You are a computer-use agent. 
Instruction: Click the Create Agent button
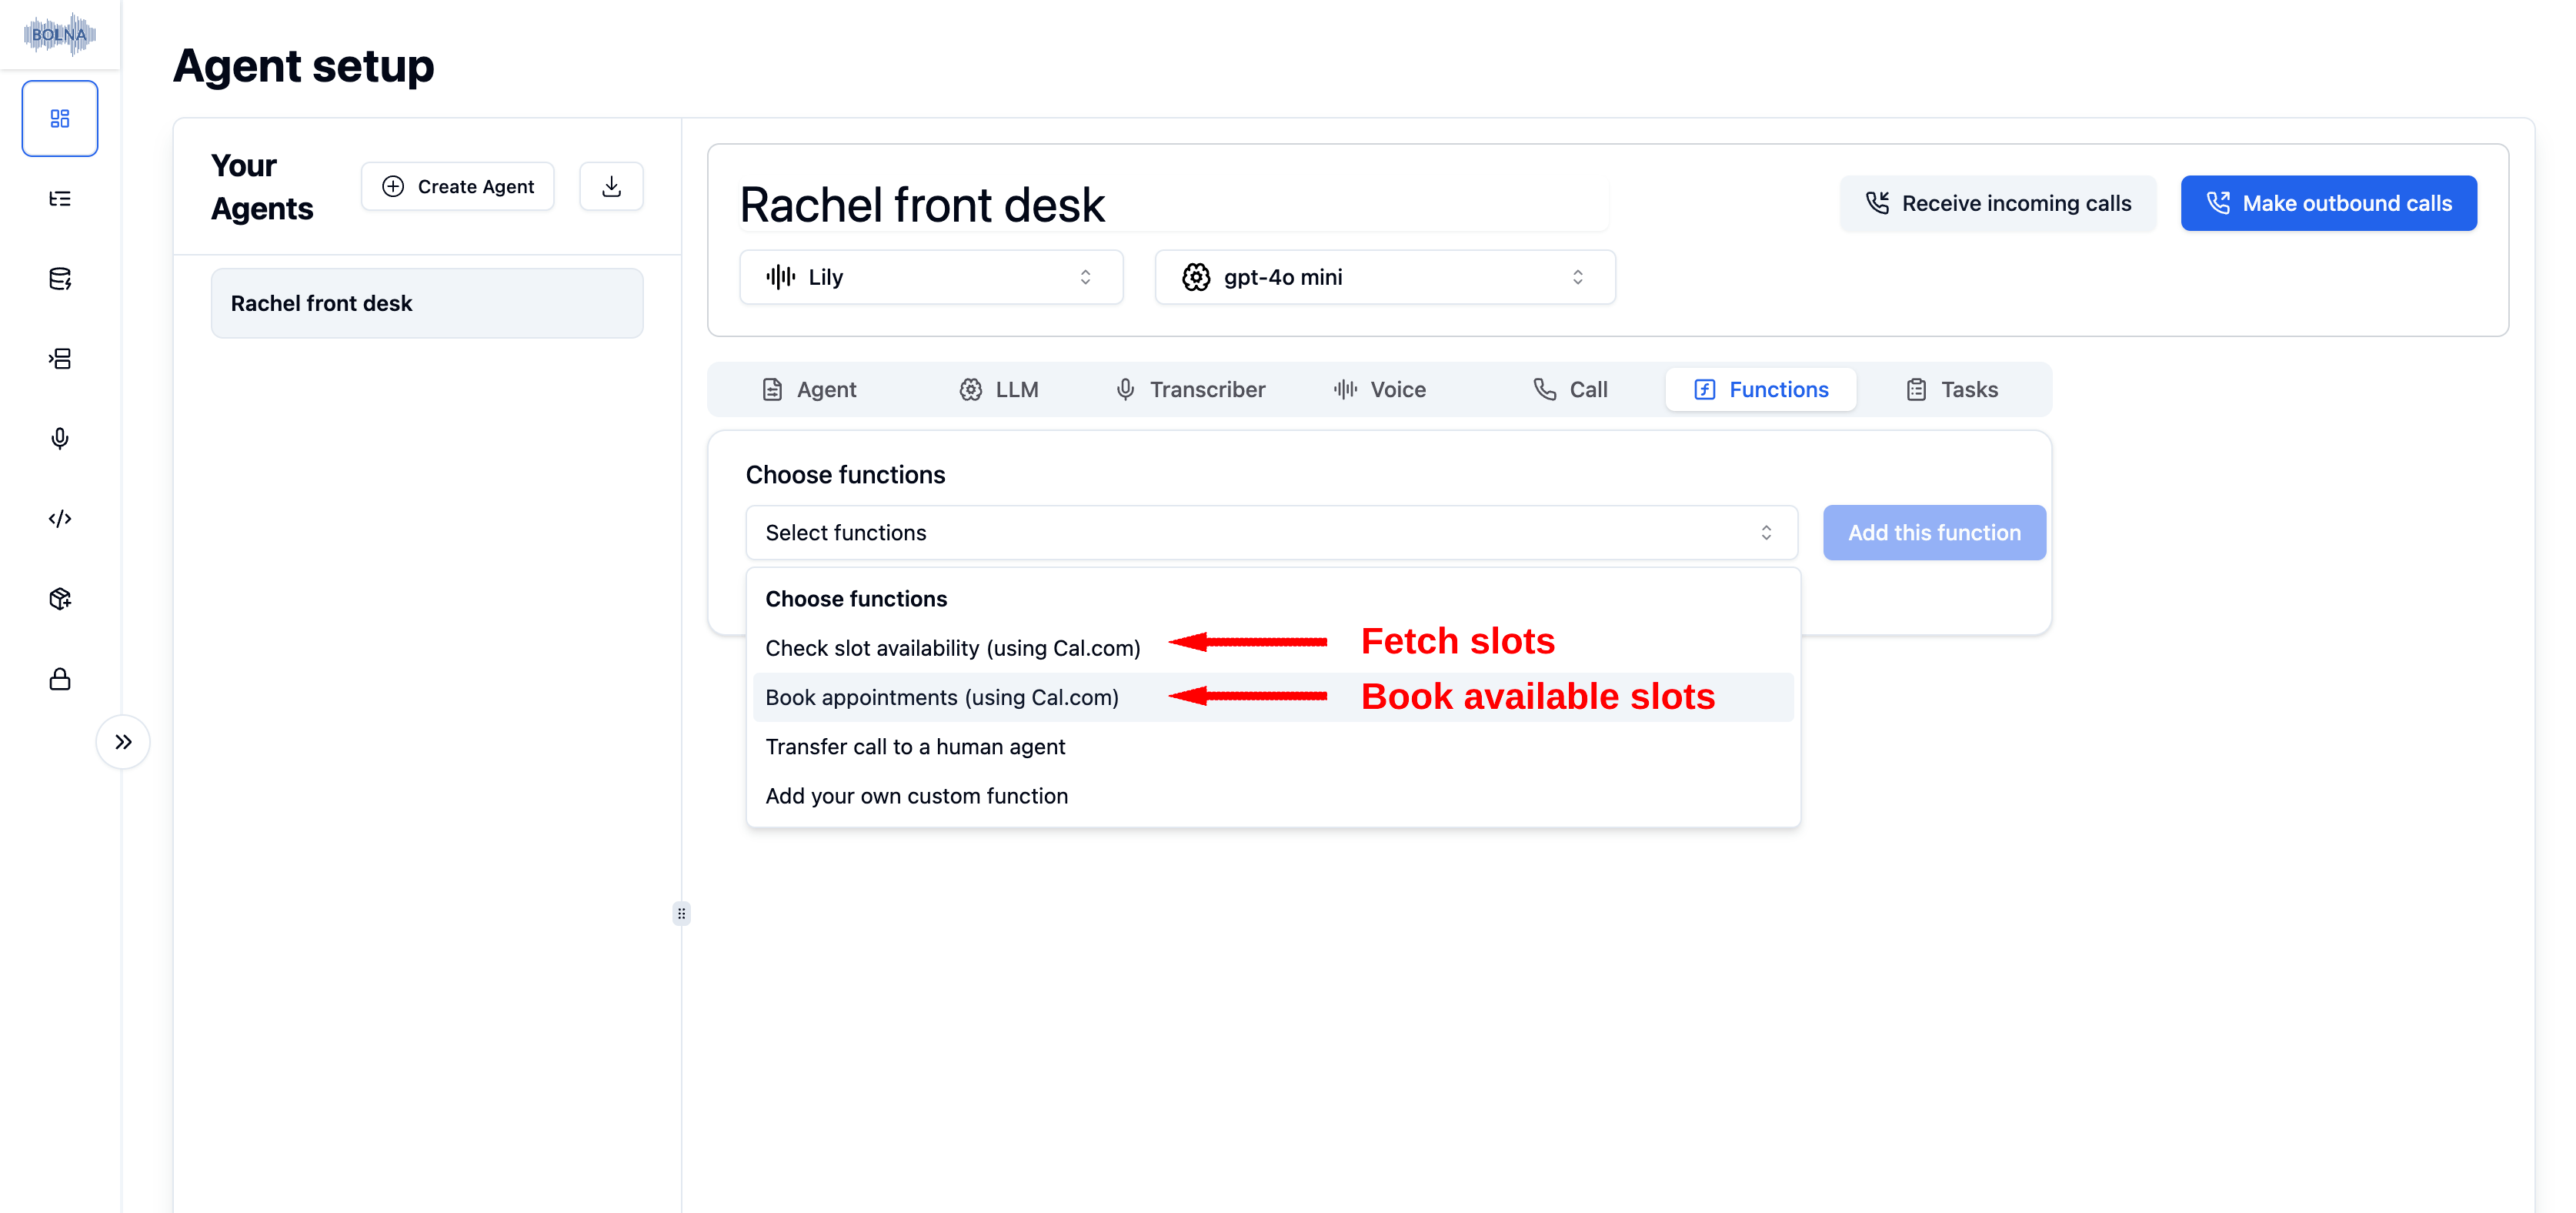tap(458, 187)
